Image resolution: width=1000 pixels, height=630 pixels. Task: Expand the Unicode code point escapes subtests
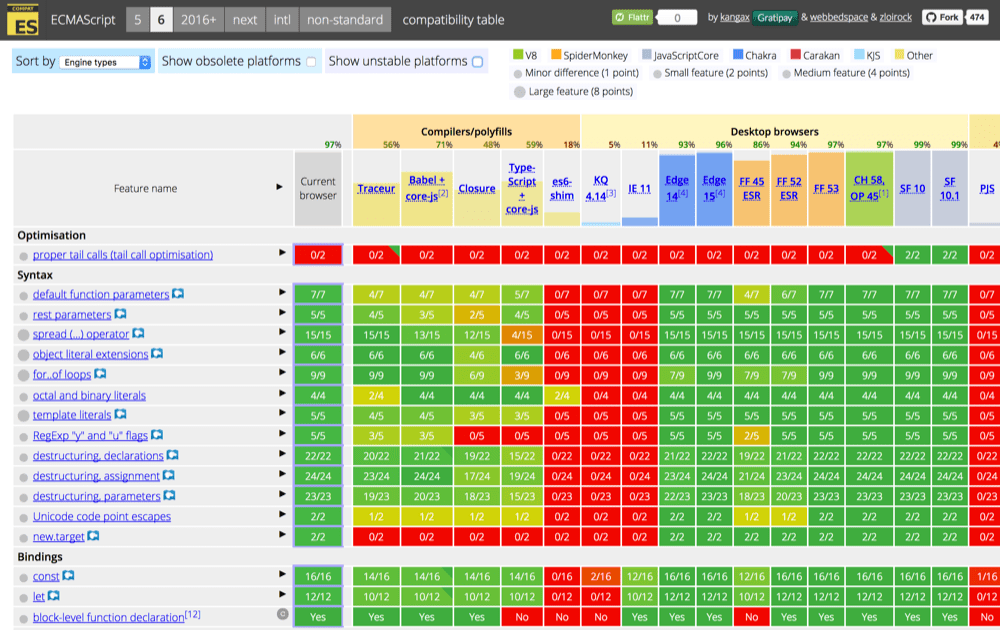click(282, 514)
